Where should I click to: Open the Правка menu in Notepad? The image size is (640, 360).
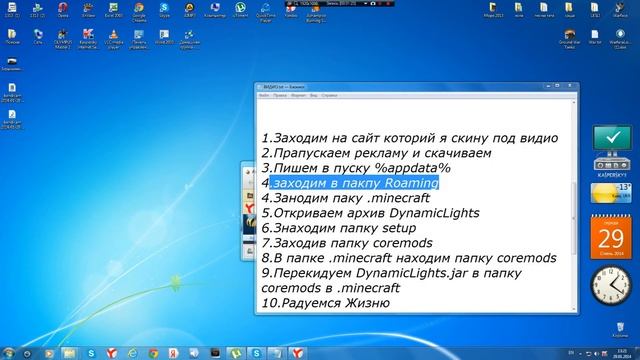280,96
